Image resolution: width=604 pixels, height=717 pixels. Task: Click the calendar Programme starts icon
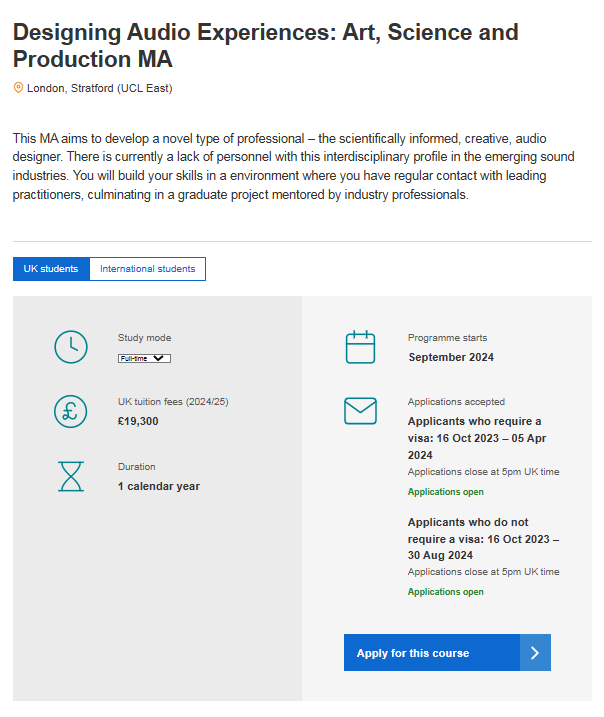[x=360, y=347]
